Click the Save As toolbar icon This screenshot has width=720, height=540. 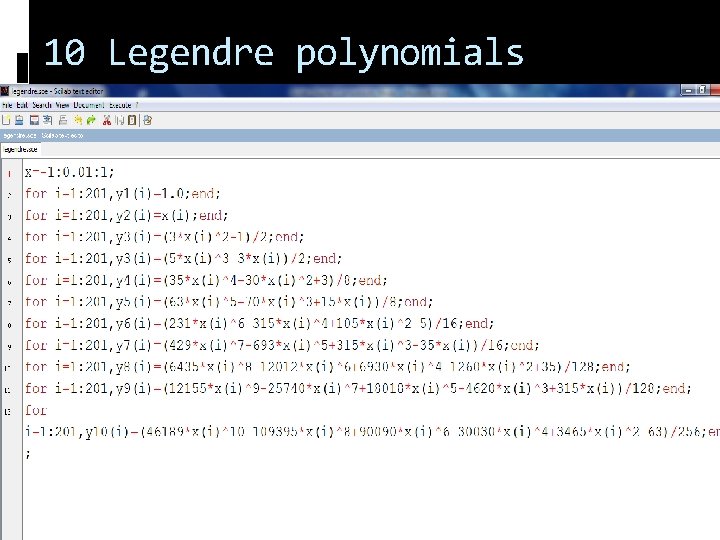tap(47, 120)
